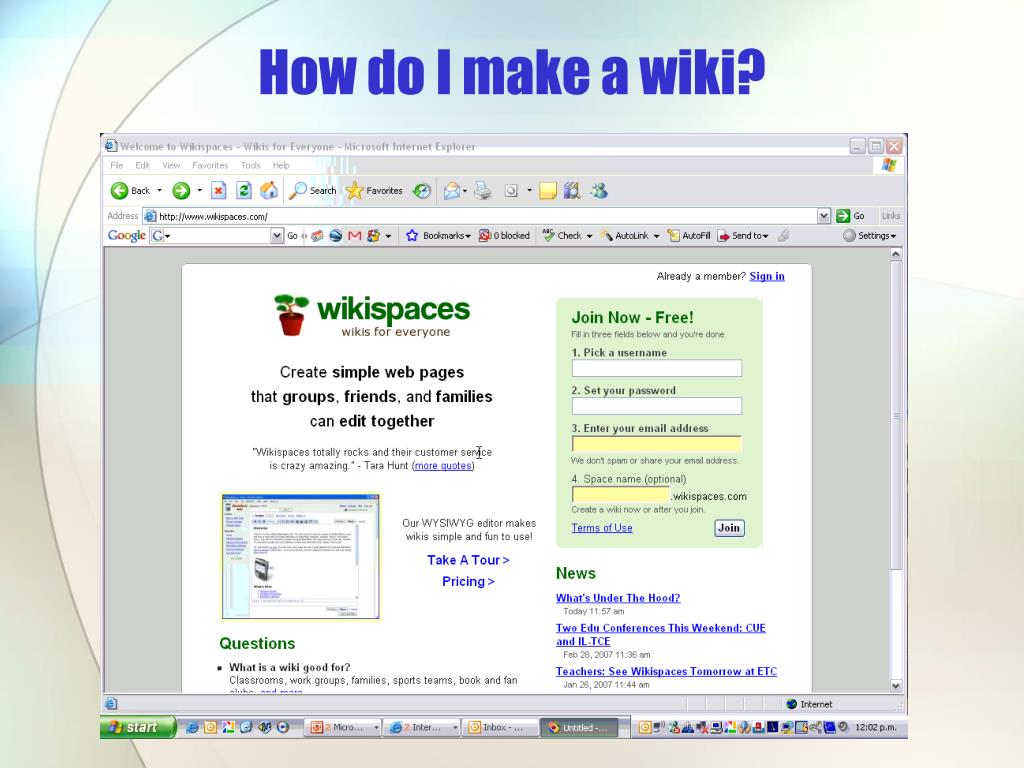Click the Join button
This screenshot has width=1024, height=768.
pos(729,528)
